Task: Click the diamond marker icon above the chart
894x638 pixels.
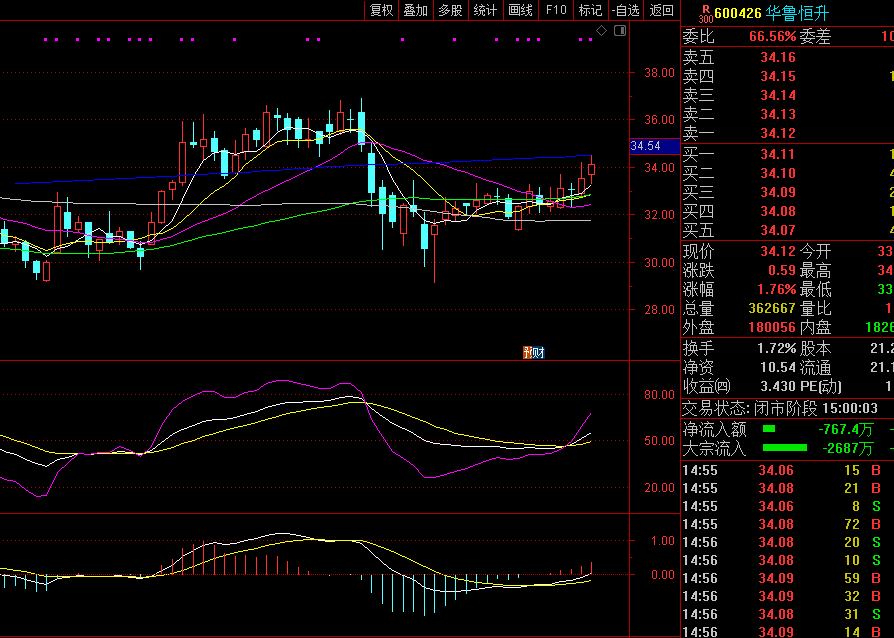Action: 602,31
